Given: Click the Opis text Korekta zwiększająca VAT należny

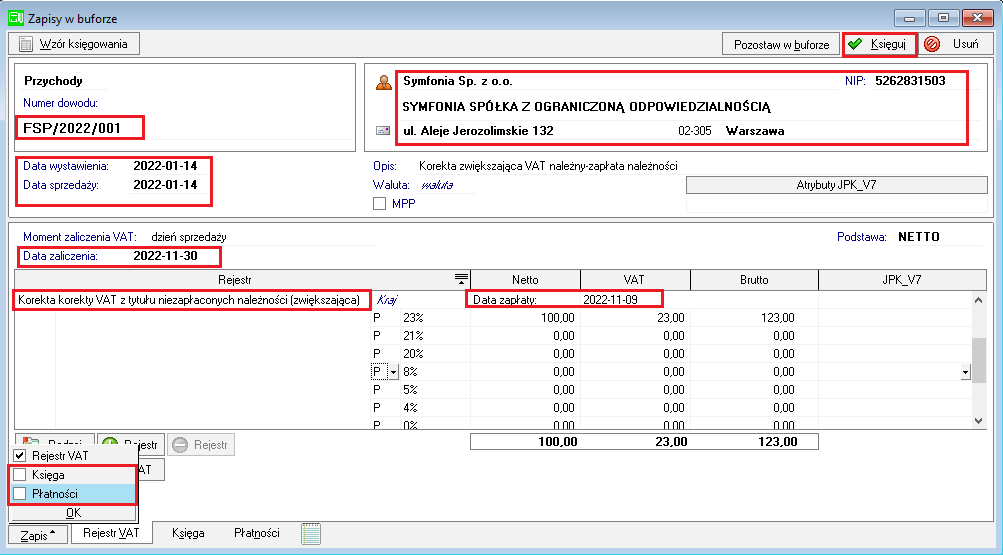Looking at the screenshot, I should pos(548,166).
